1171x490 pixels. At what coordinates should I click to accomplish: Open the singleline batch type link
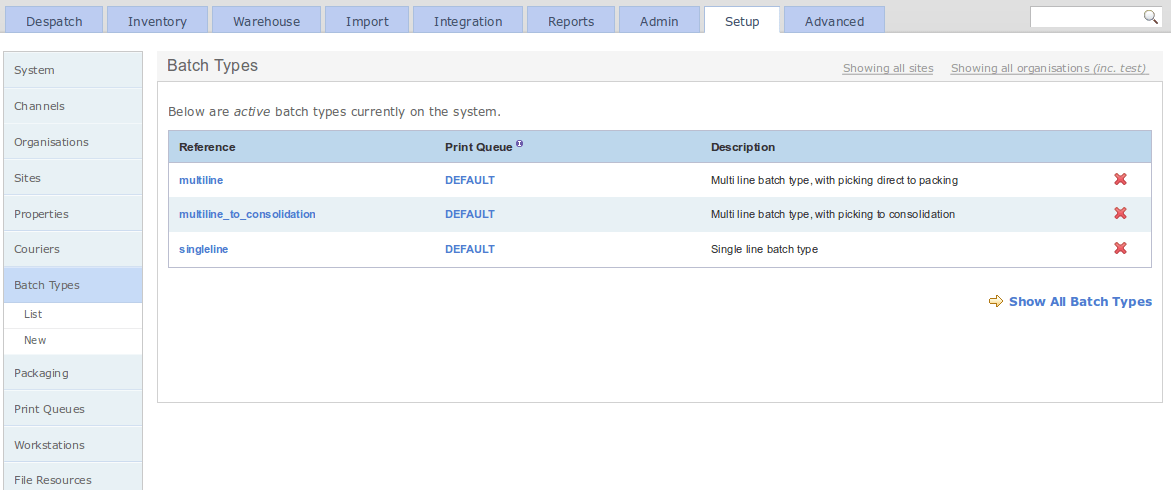(204, 249)
